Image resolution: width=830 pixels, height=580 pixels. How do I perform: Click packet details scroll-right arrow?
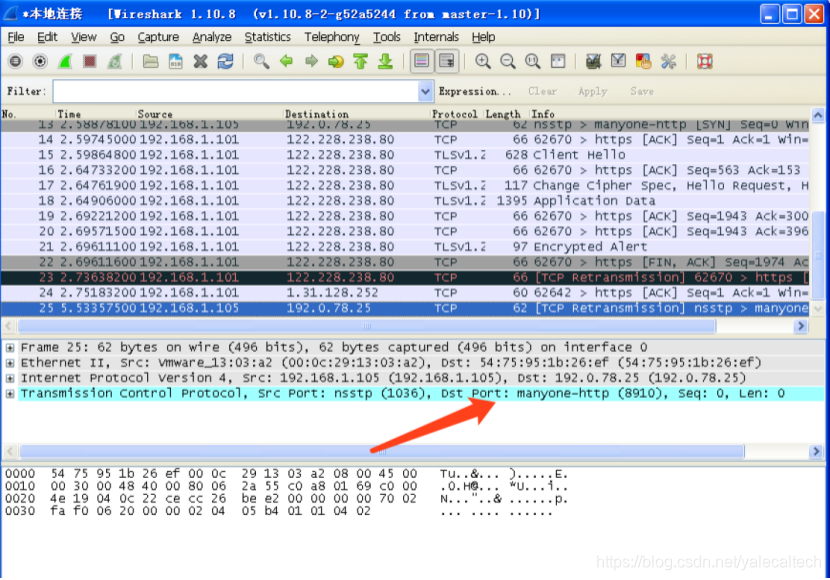click(816, 451)
